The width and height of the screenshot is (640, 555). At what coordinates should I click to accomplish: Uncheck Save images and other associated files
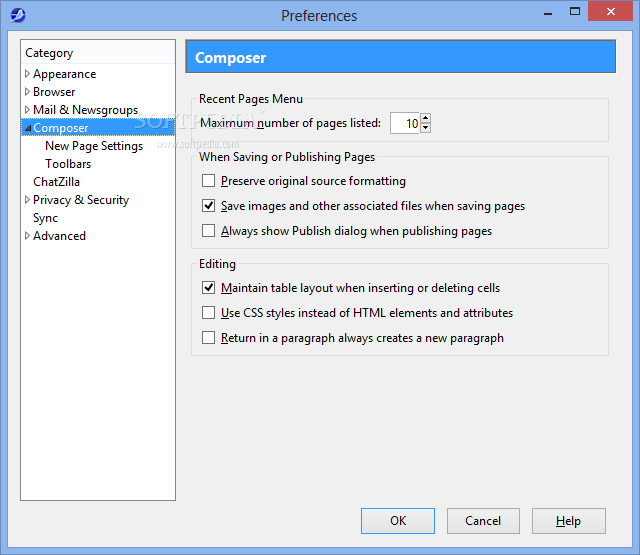coord(208,206)
